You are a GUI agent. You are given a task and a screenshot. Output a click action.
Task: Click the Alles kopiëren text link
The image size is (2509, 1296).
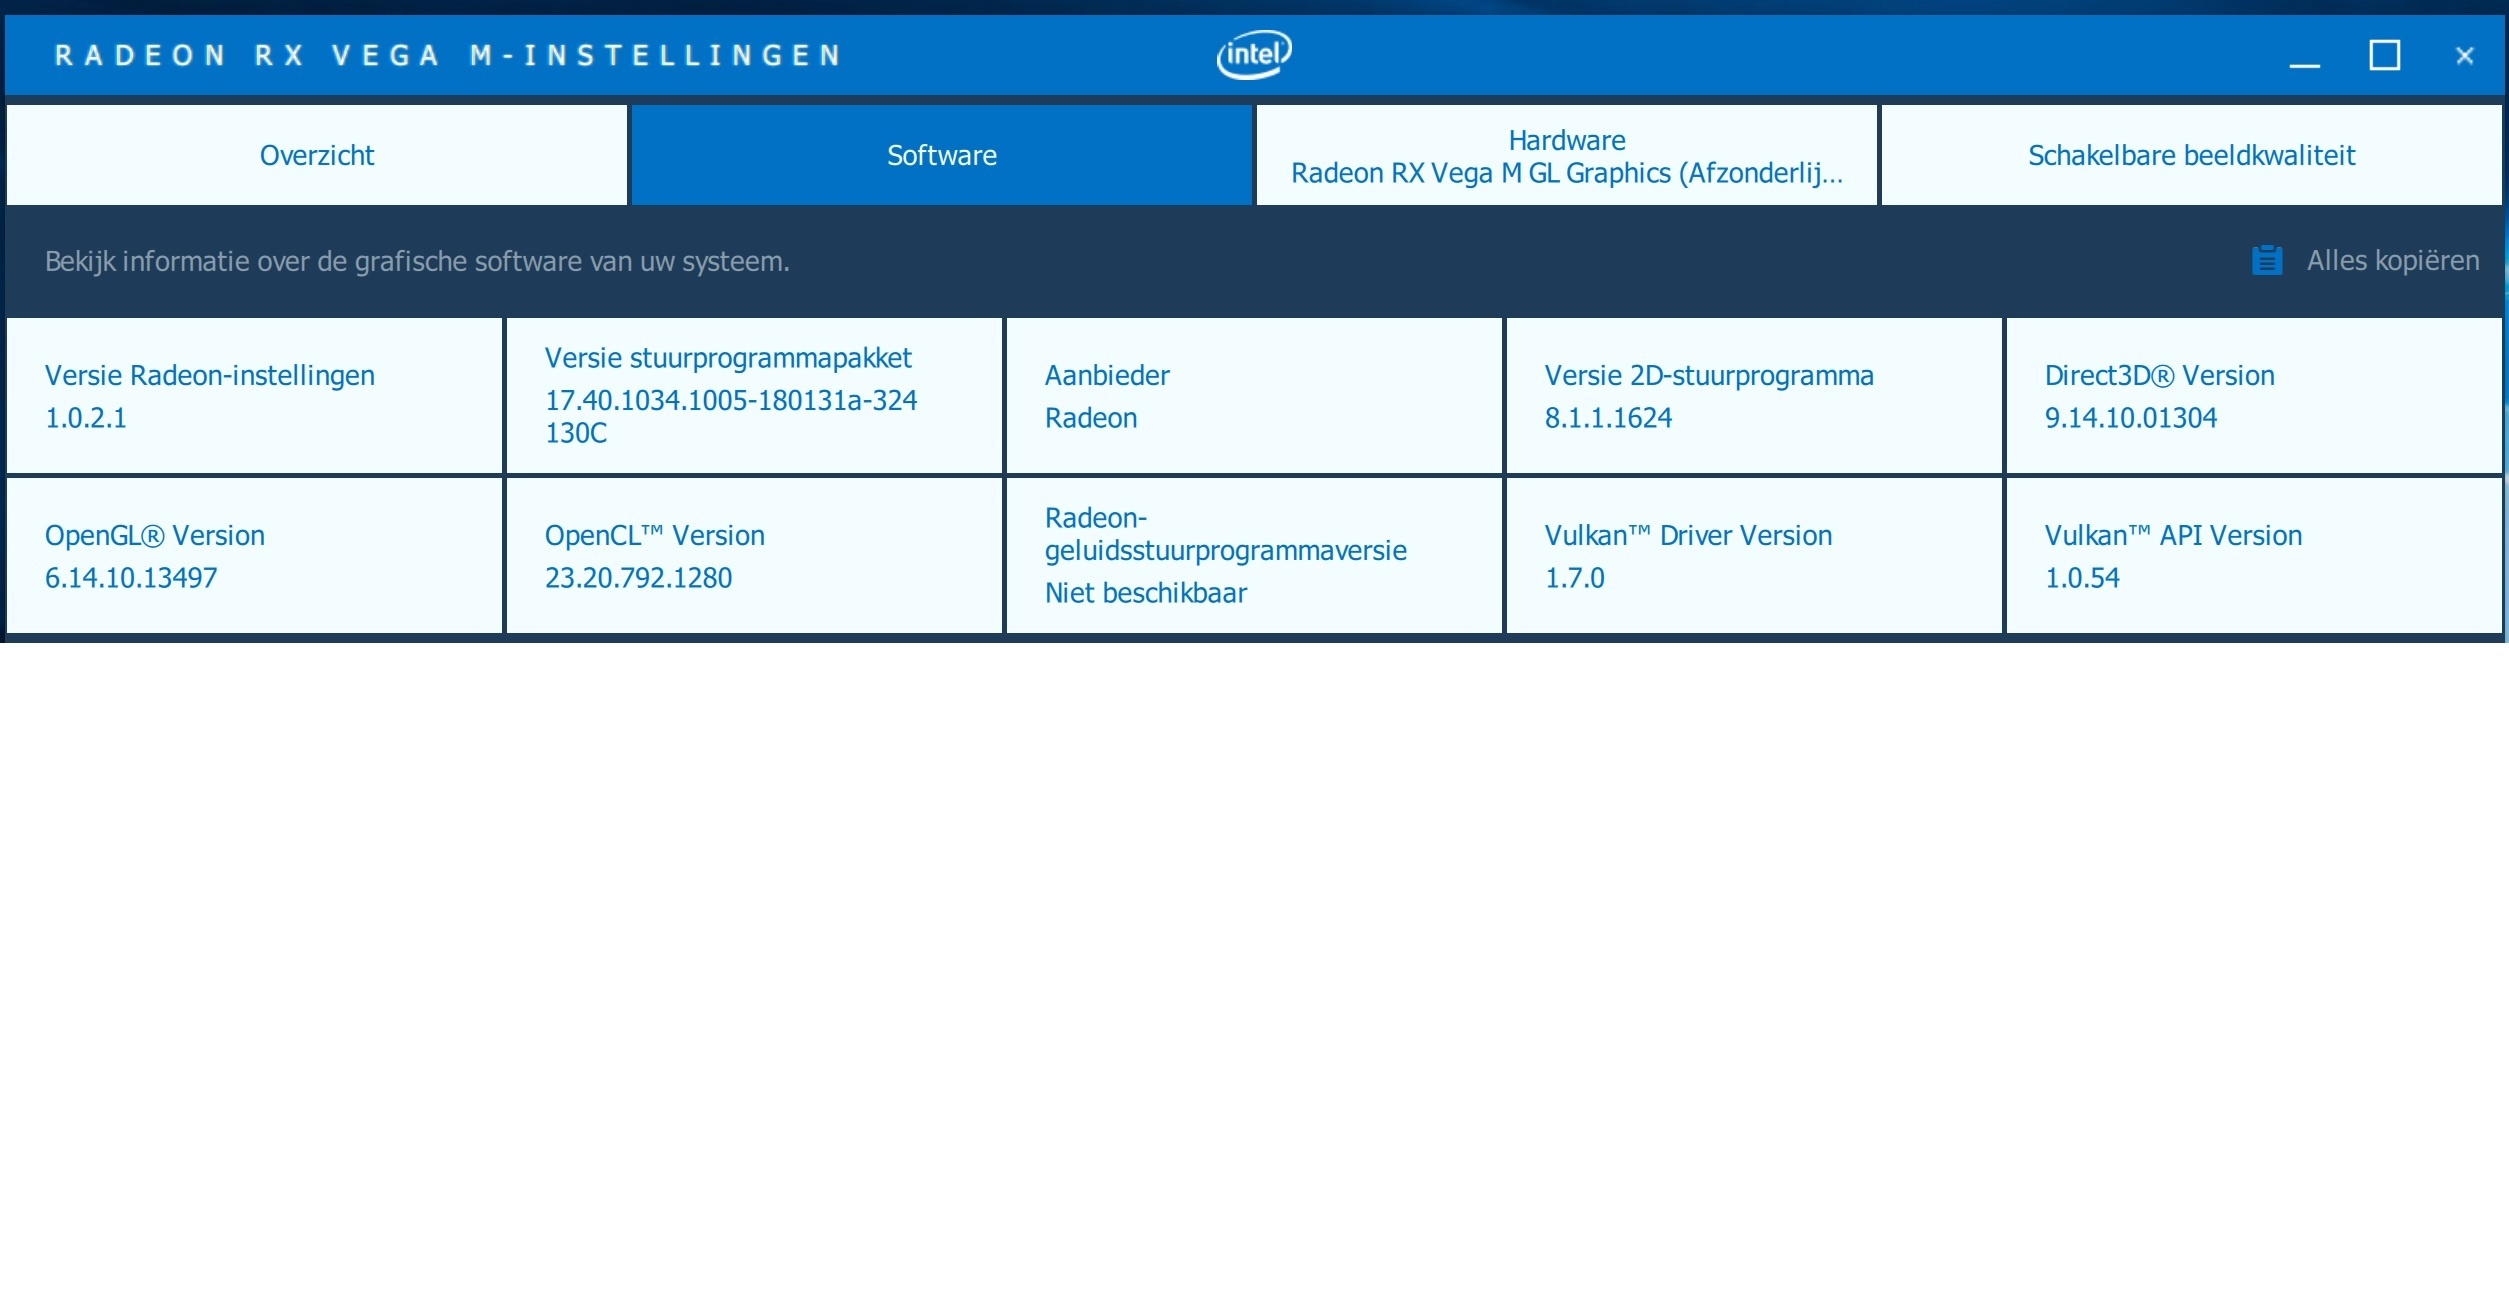coord(2392,261)
